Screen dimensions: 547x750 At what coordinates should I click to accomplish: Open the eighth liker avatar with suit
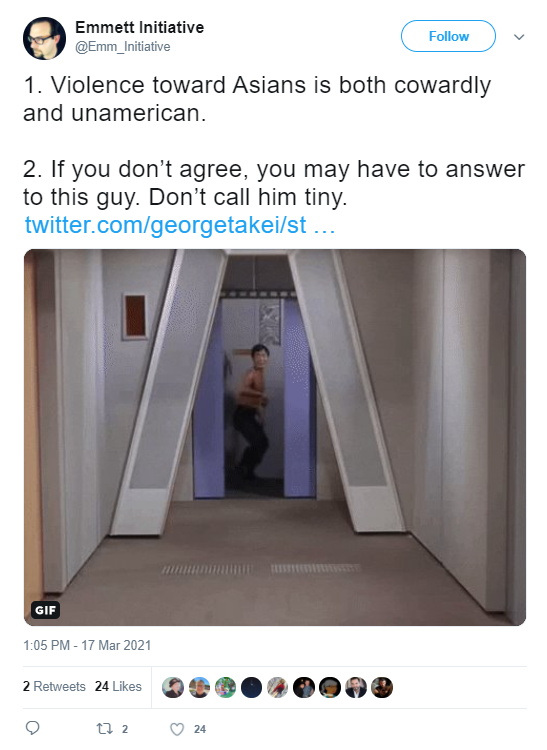click(x=356, y=687)
